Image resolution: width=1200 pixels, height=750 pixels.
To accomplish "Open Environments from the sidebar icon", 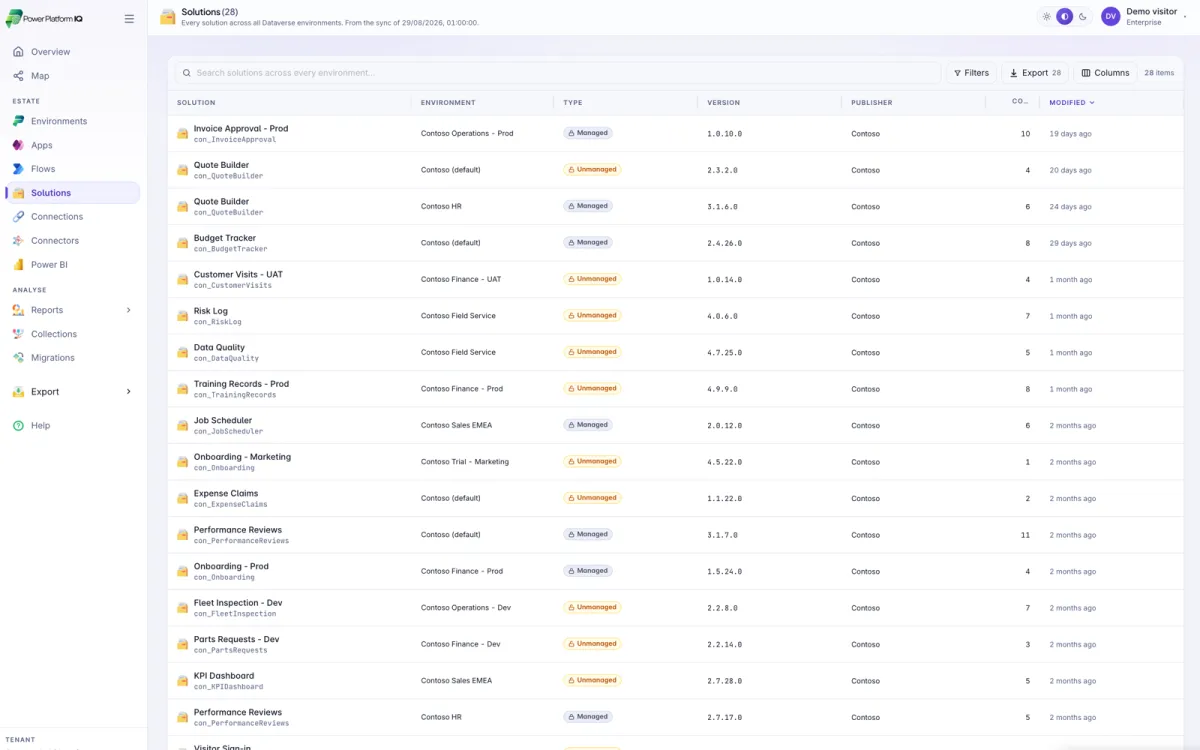I will click(x=19, y=121).
